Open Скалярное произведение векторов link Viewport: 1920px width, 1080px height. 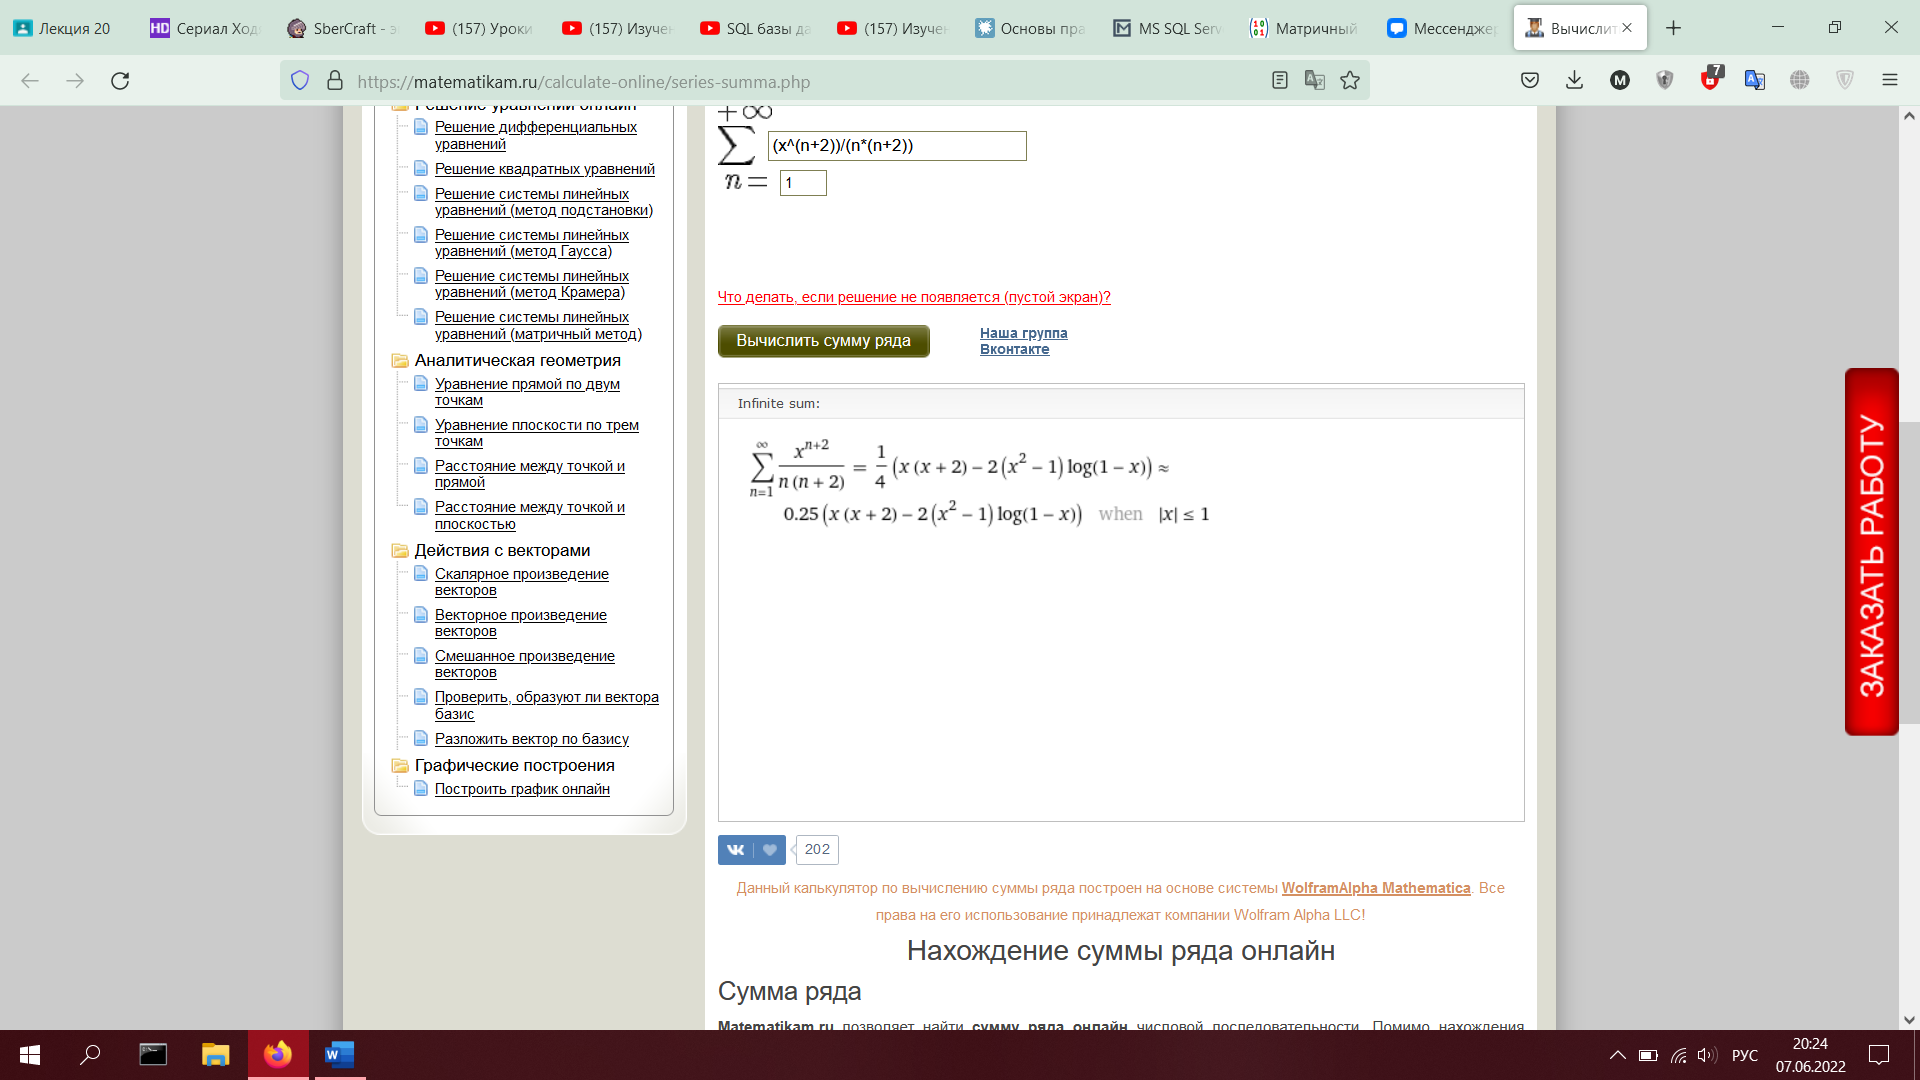click(x=522, y=582)
